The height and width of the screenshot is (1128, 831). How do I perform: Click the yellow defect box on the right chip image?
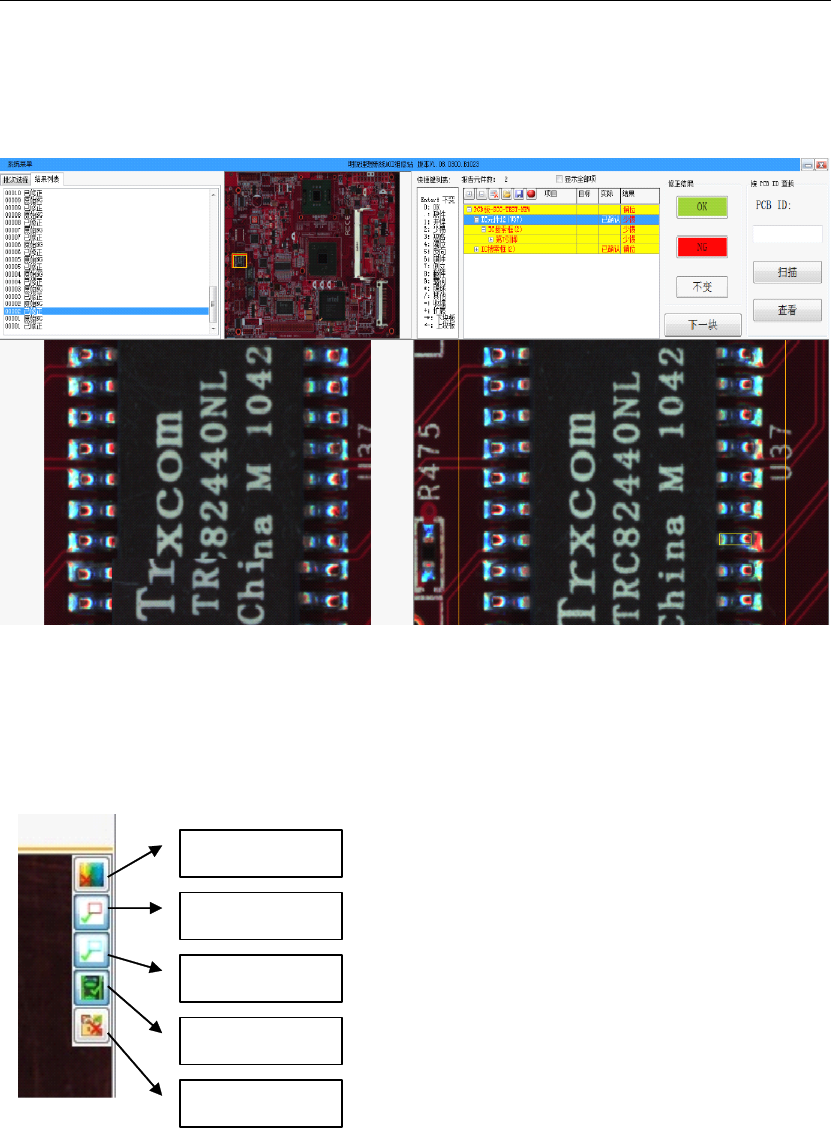[736, 539]
